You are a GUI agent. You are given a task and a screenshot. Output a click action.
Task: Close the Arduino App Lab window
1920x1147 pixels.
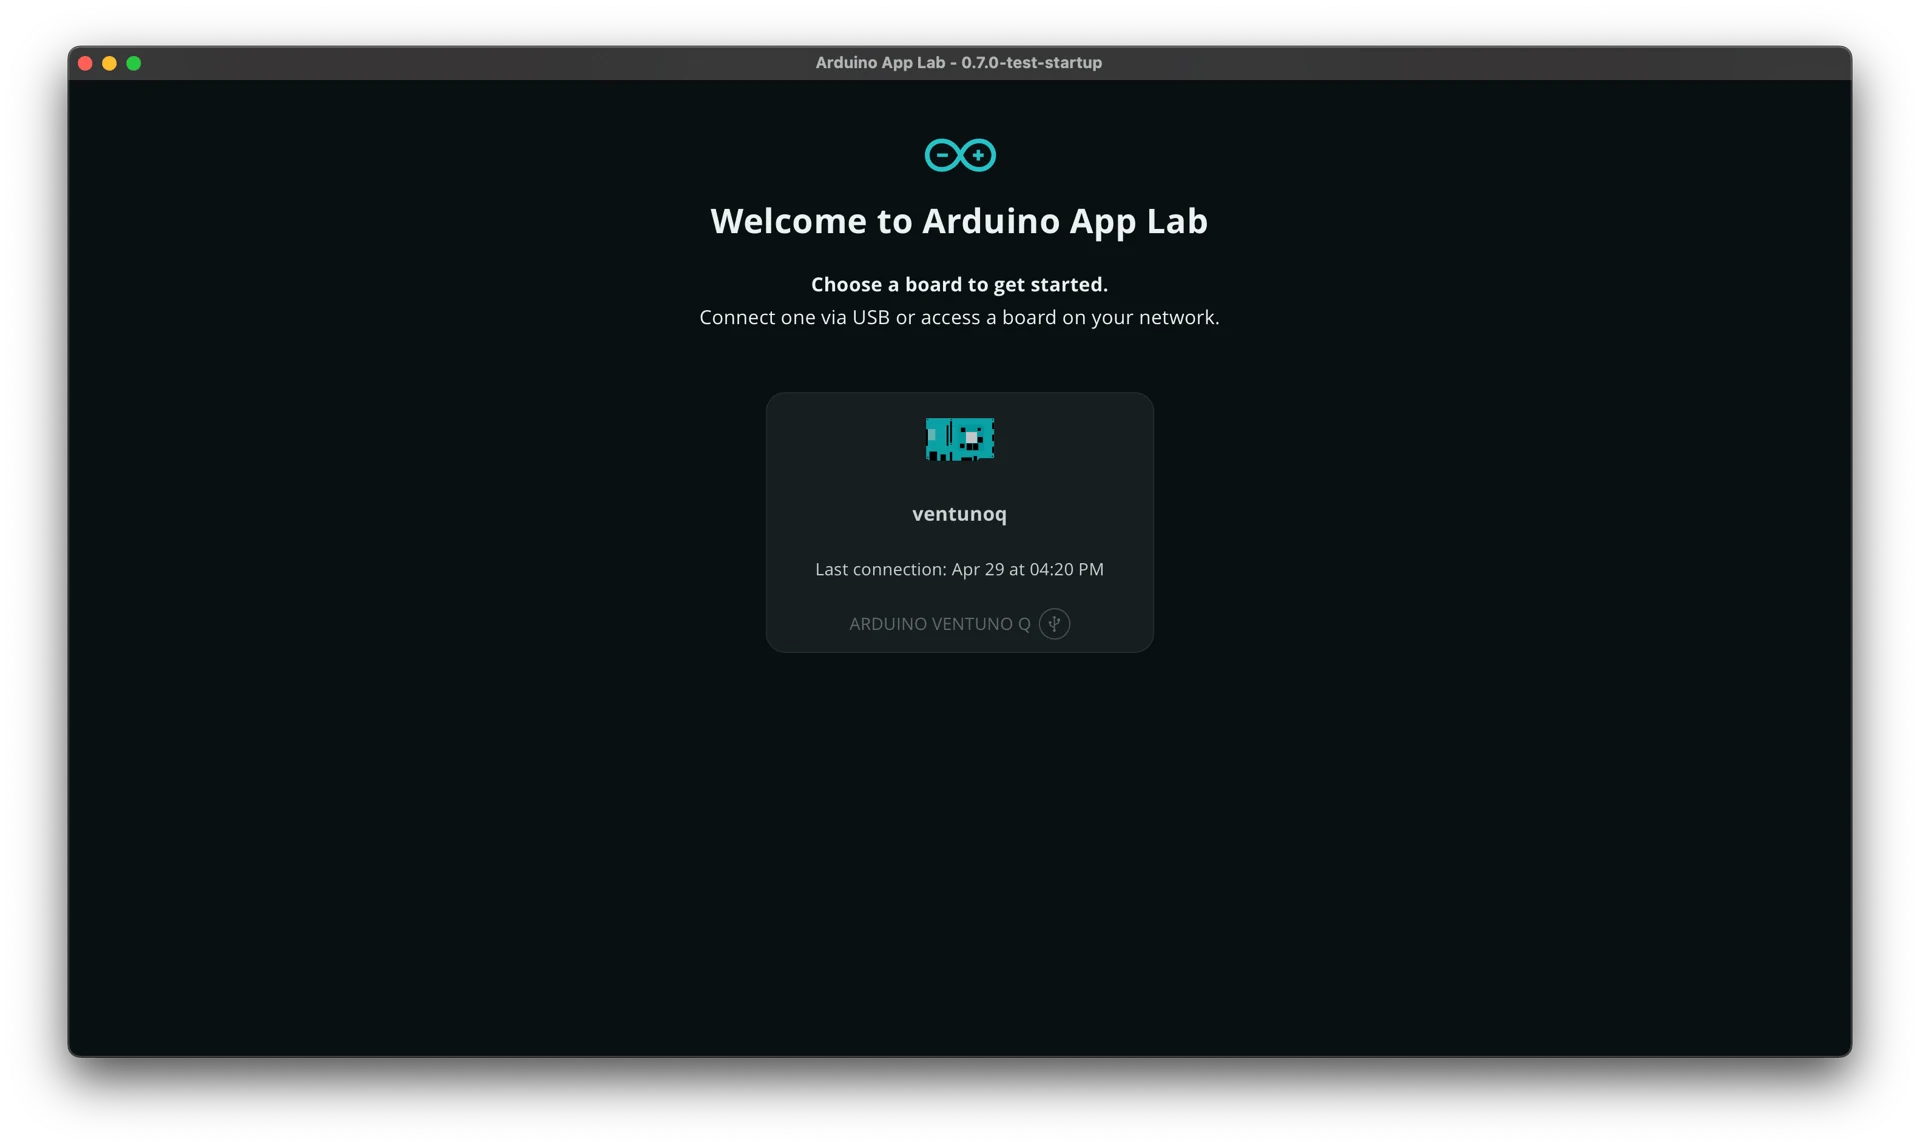86,64
